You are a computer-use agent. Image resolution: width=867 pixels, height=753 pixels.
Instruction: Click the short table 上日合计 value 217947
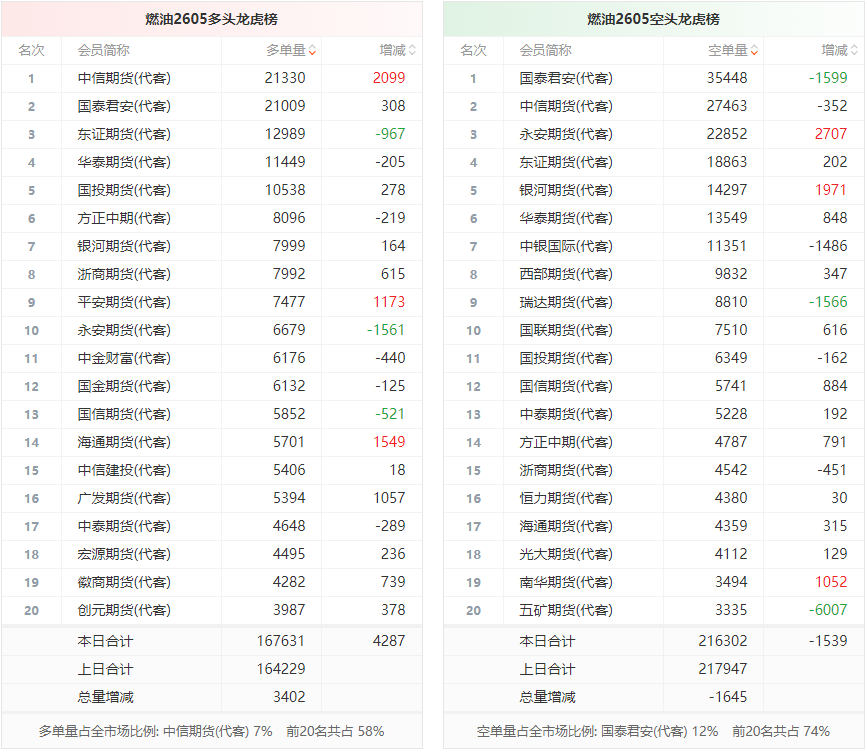tap(723, 670)
